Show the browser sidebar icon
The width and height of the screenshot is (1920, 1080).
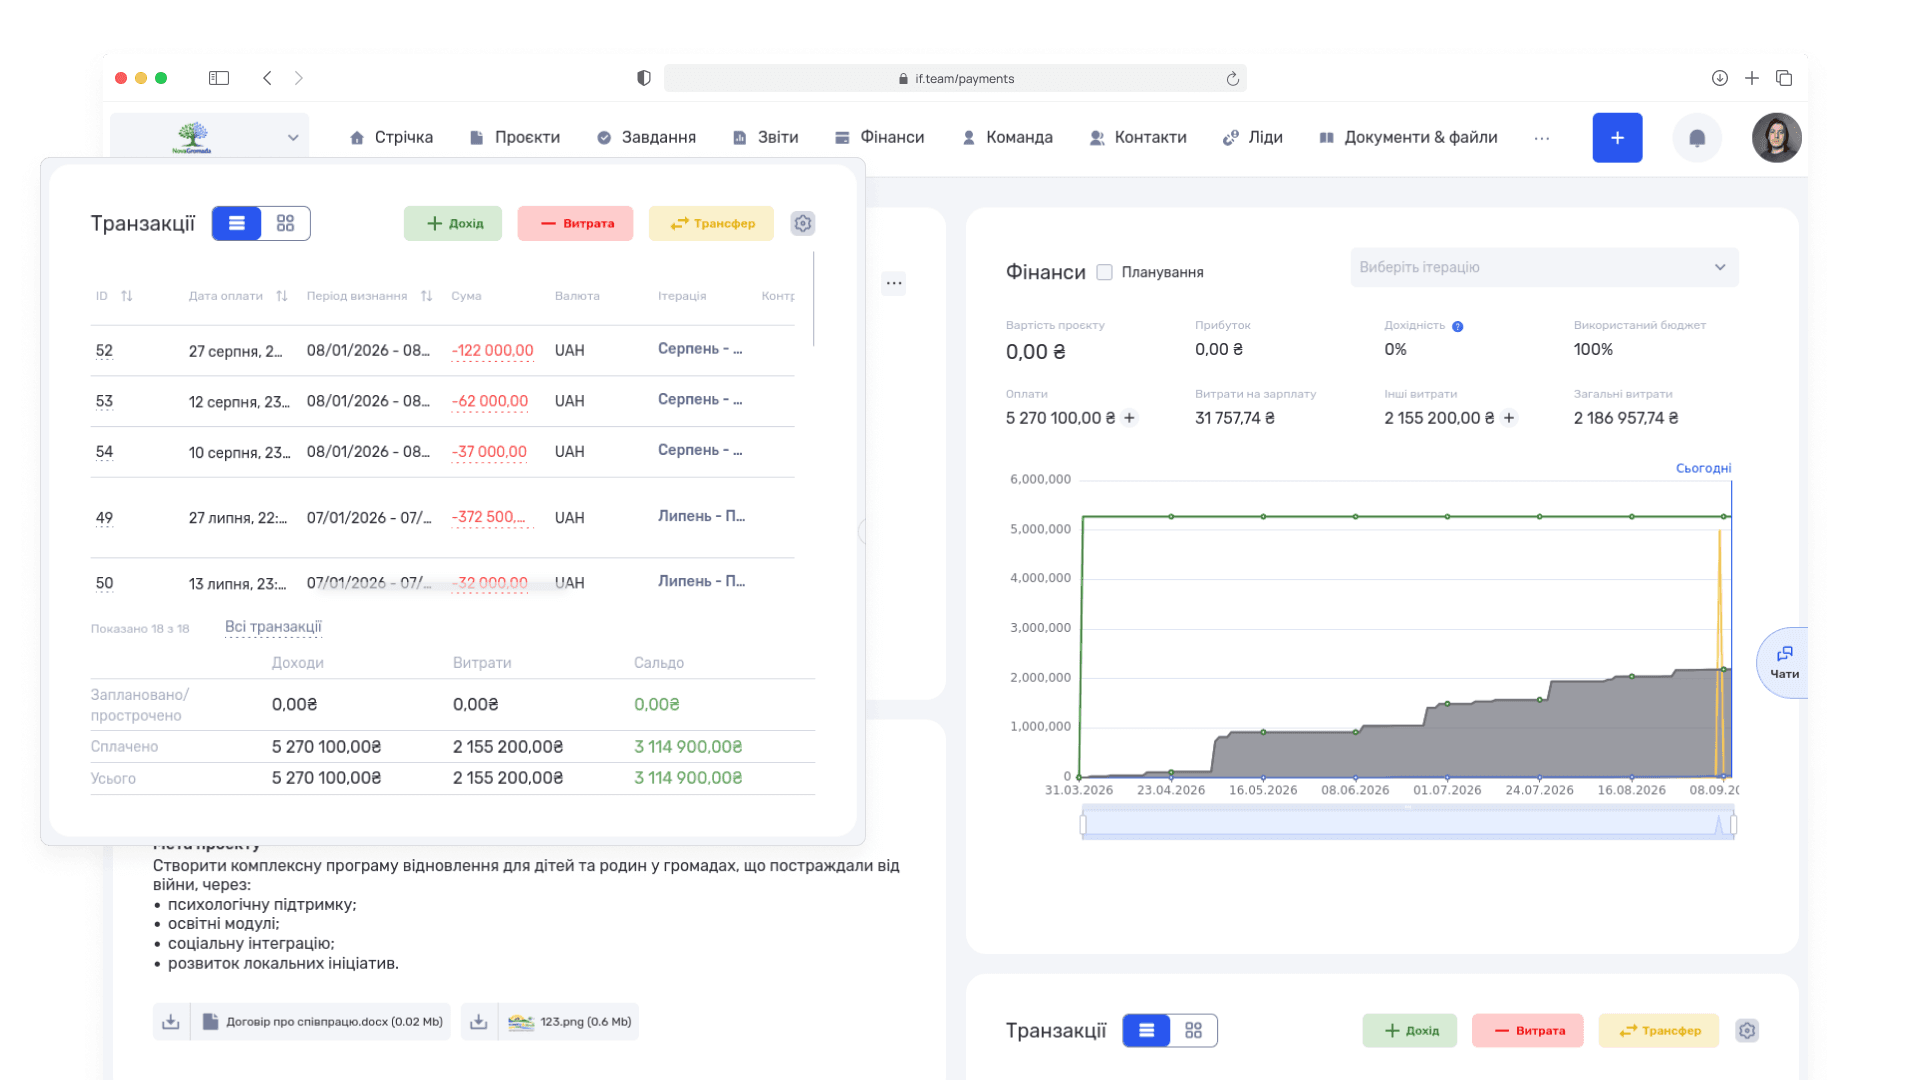tap(219, 78)
